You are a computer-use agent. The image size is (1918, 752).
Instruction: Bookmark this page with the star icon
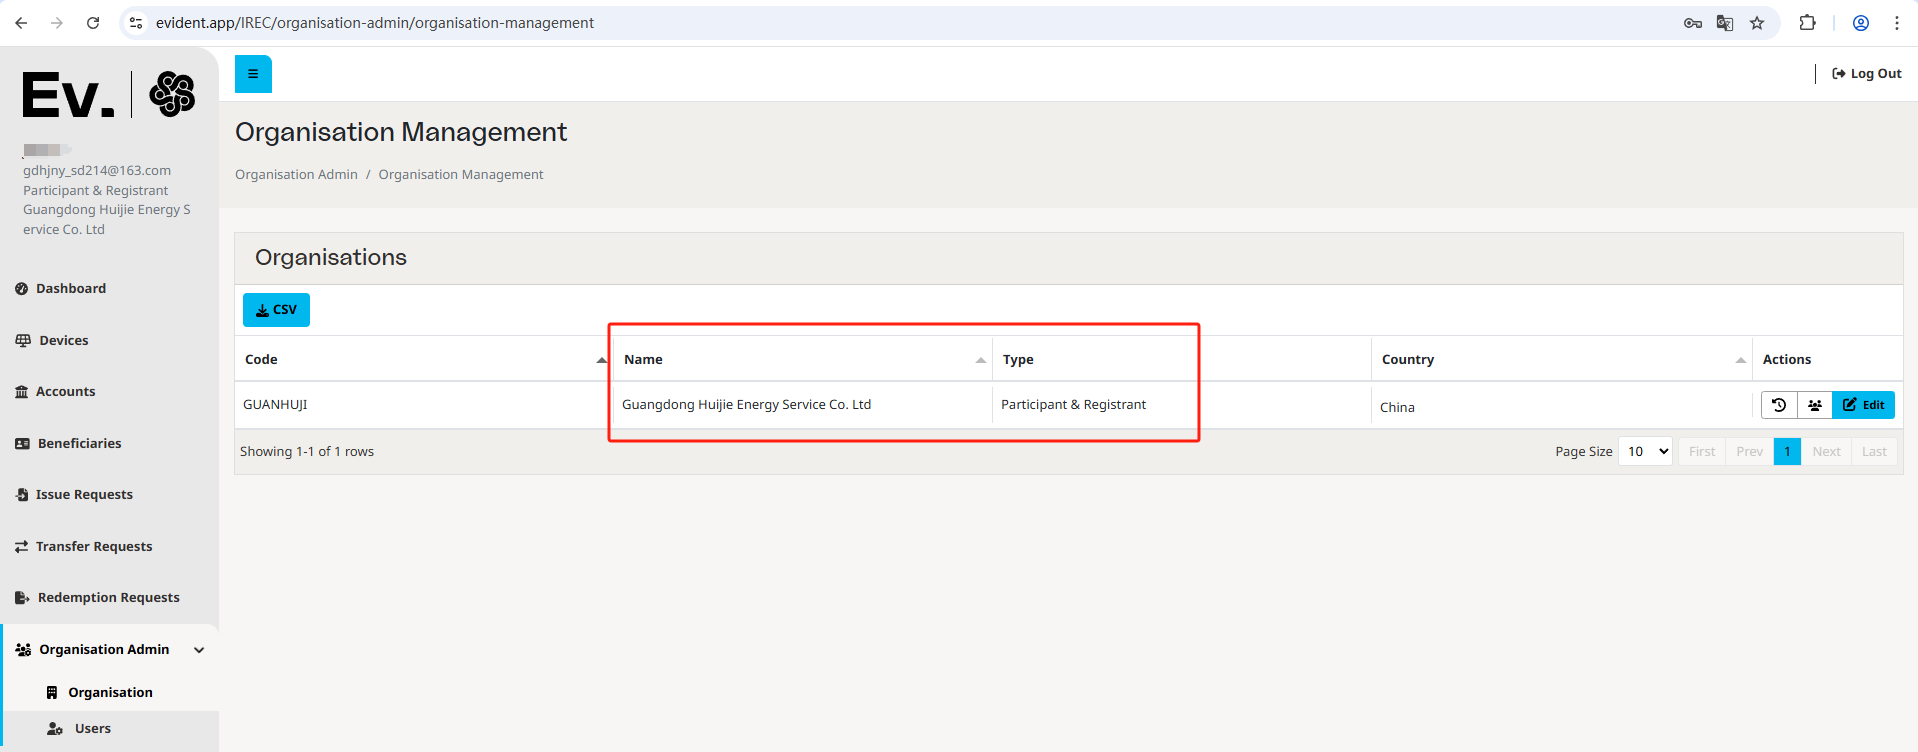[1757, 23]
